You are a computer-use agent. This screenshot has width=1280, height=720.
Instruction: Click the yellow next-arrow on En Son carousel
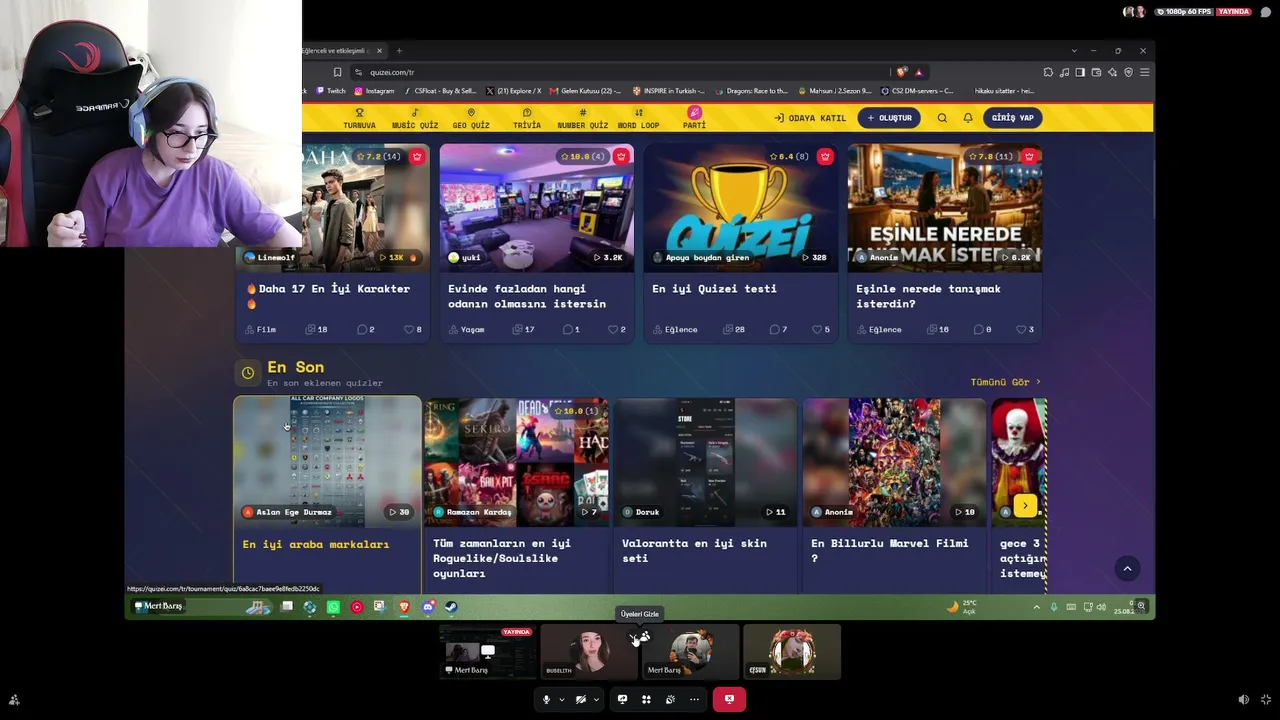(x=1025, y=506)
